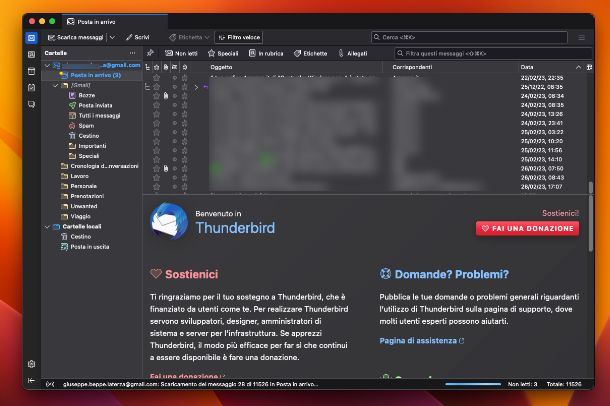Open the Thunderbird app menu (hamburger)
Image resolution: width=610 pixels, height=406 pixels.
[582, 37]
